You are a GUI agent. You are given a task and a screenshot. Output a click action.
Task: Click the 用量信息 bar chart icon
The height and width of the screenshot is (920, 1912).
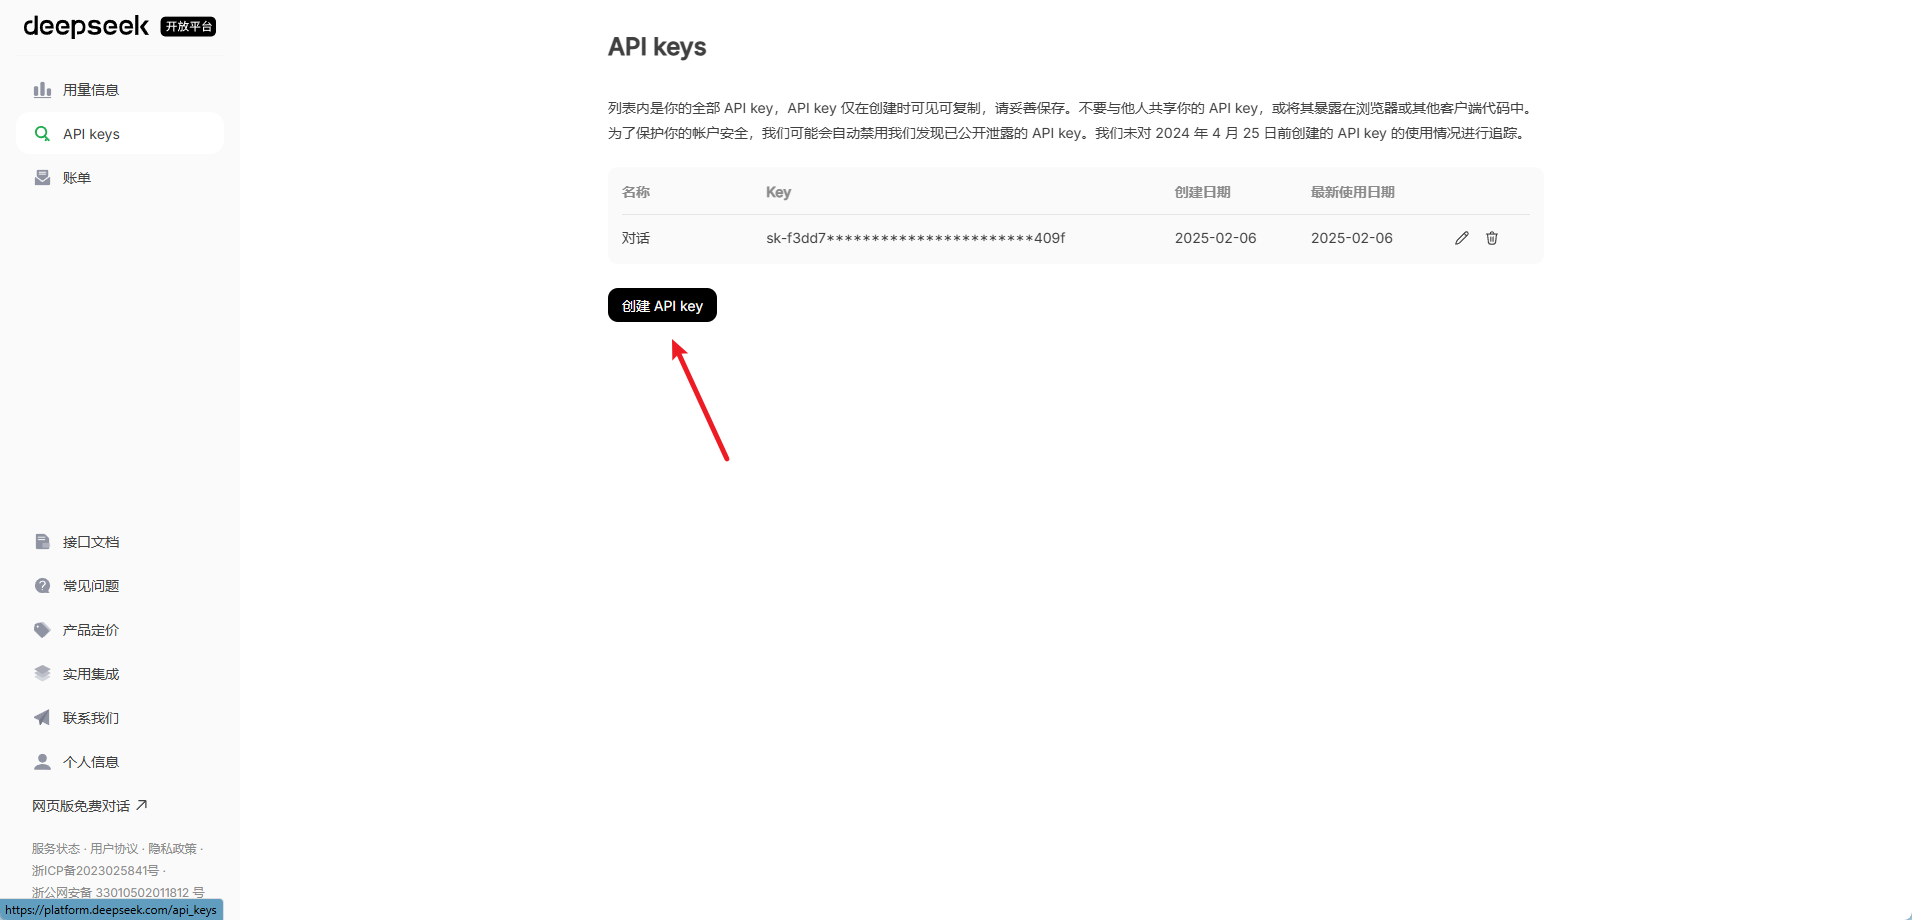tap(42, 90)
